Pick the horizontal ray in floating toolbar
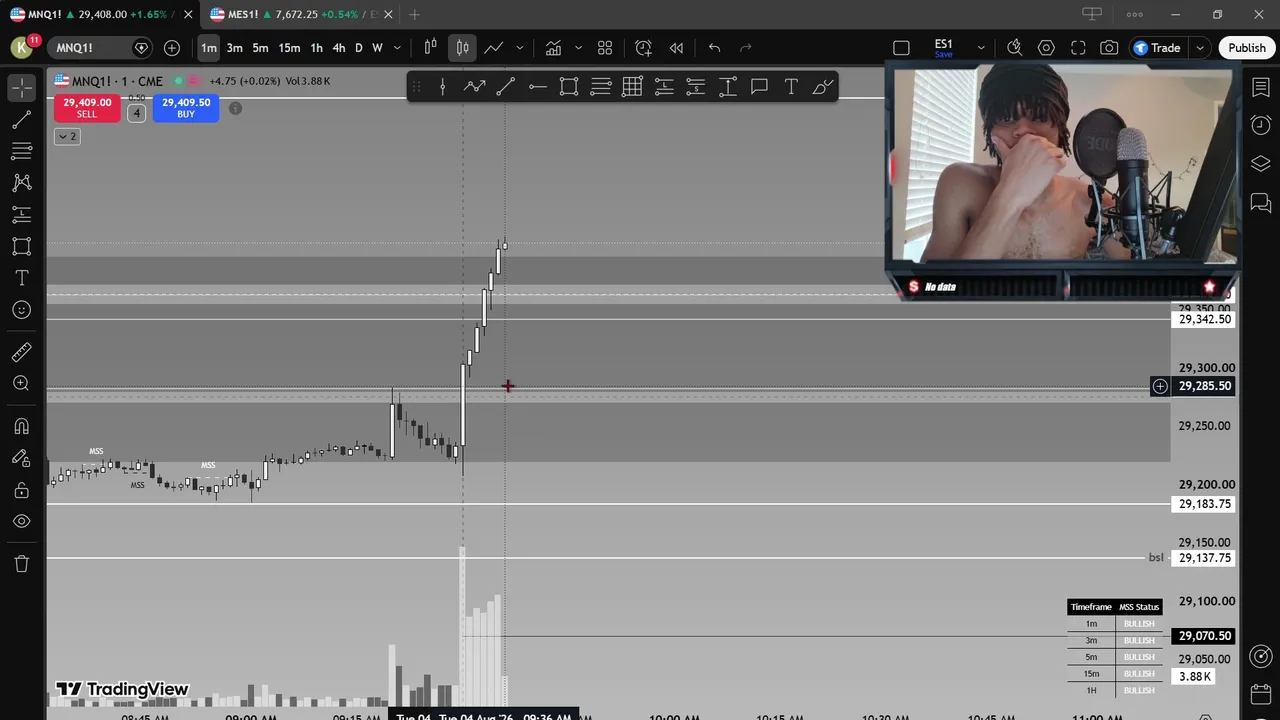 point(537,87)
